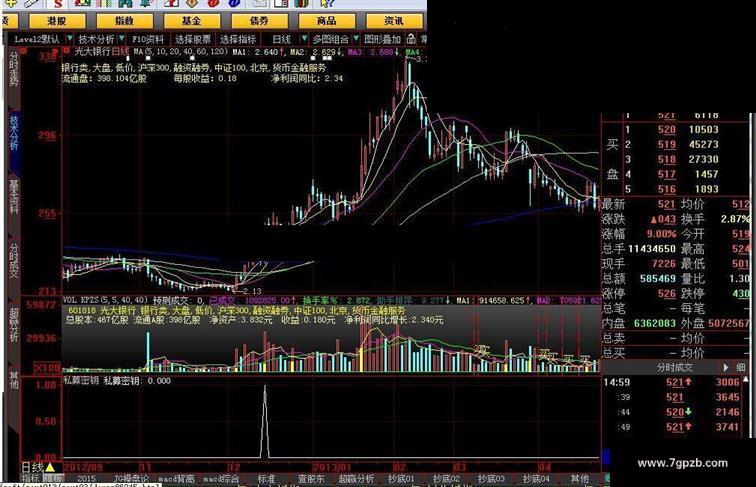Click the 14:59 trade tick row
The width and height of the screenshot is (756, 487).
point(674,382)
